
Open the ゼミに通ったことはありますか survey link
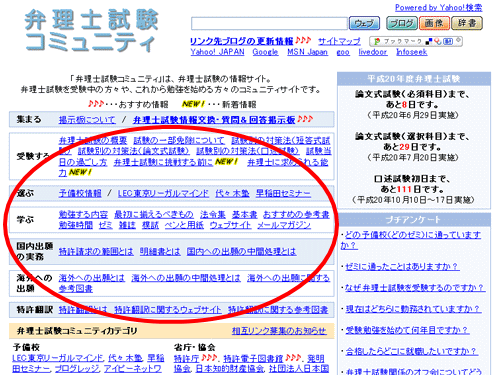coord(402,267)
